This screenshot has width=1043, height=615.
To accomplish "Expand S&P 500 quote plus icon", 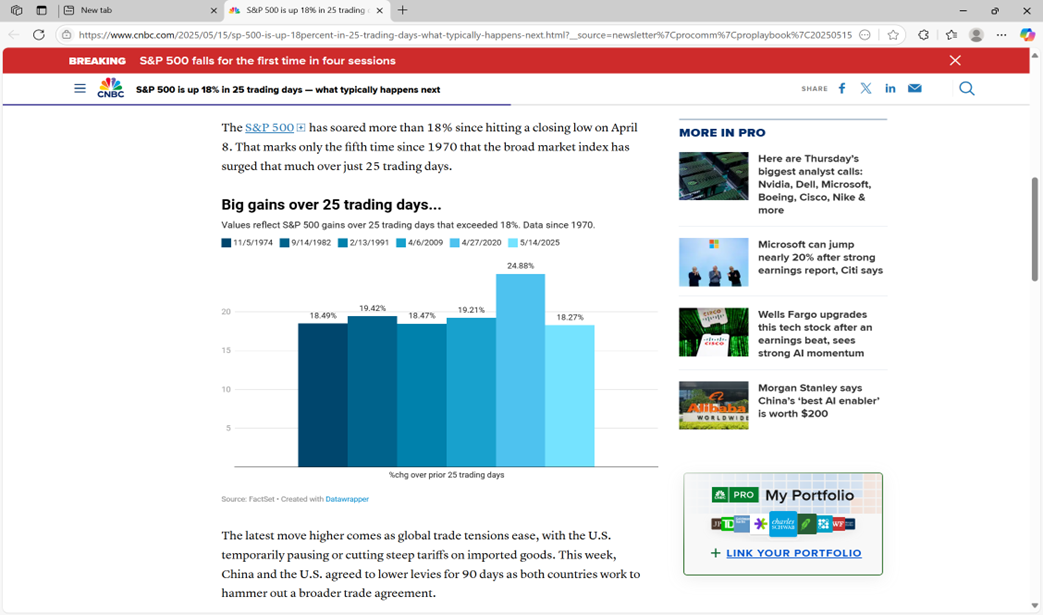I will tap(301, 128).
